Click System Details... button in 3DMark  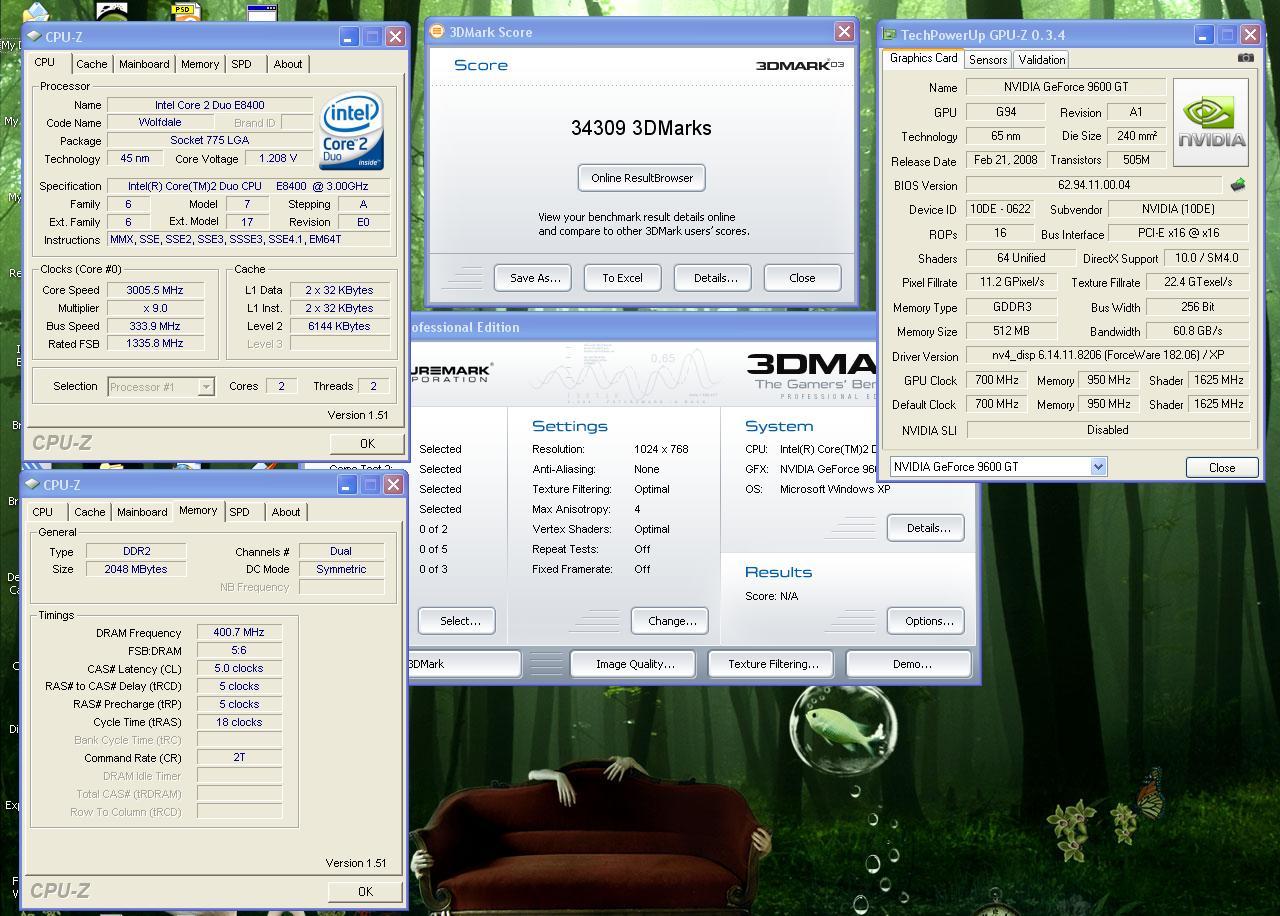click(x=928, y=528)
